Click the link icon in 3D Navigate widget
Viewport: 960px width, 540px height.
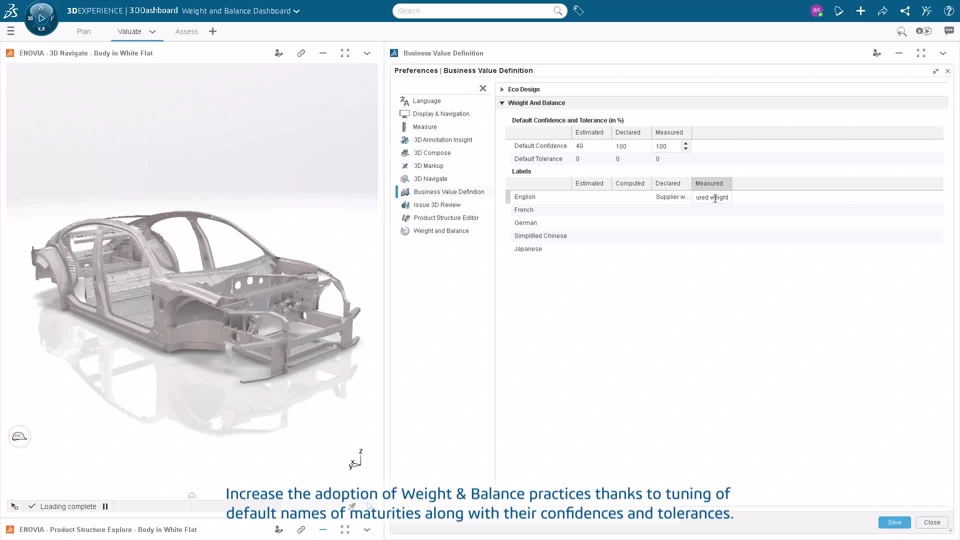[x=301, y=53]
